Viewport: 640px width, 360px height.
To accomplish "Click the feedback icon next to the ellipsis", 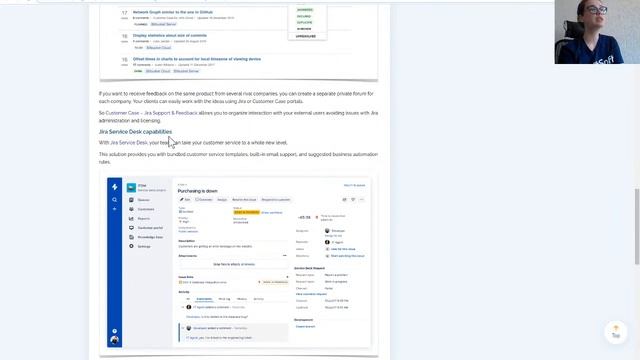I will [x=353, y=200].
